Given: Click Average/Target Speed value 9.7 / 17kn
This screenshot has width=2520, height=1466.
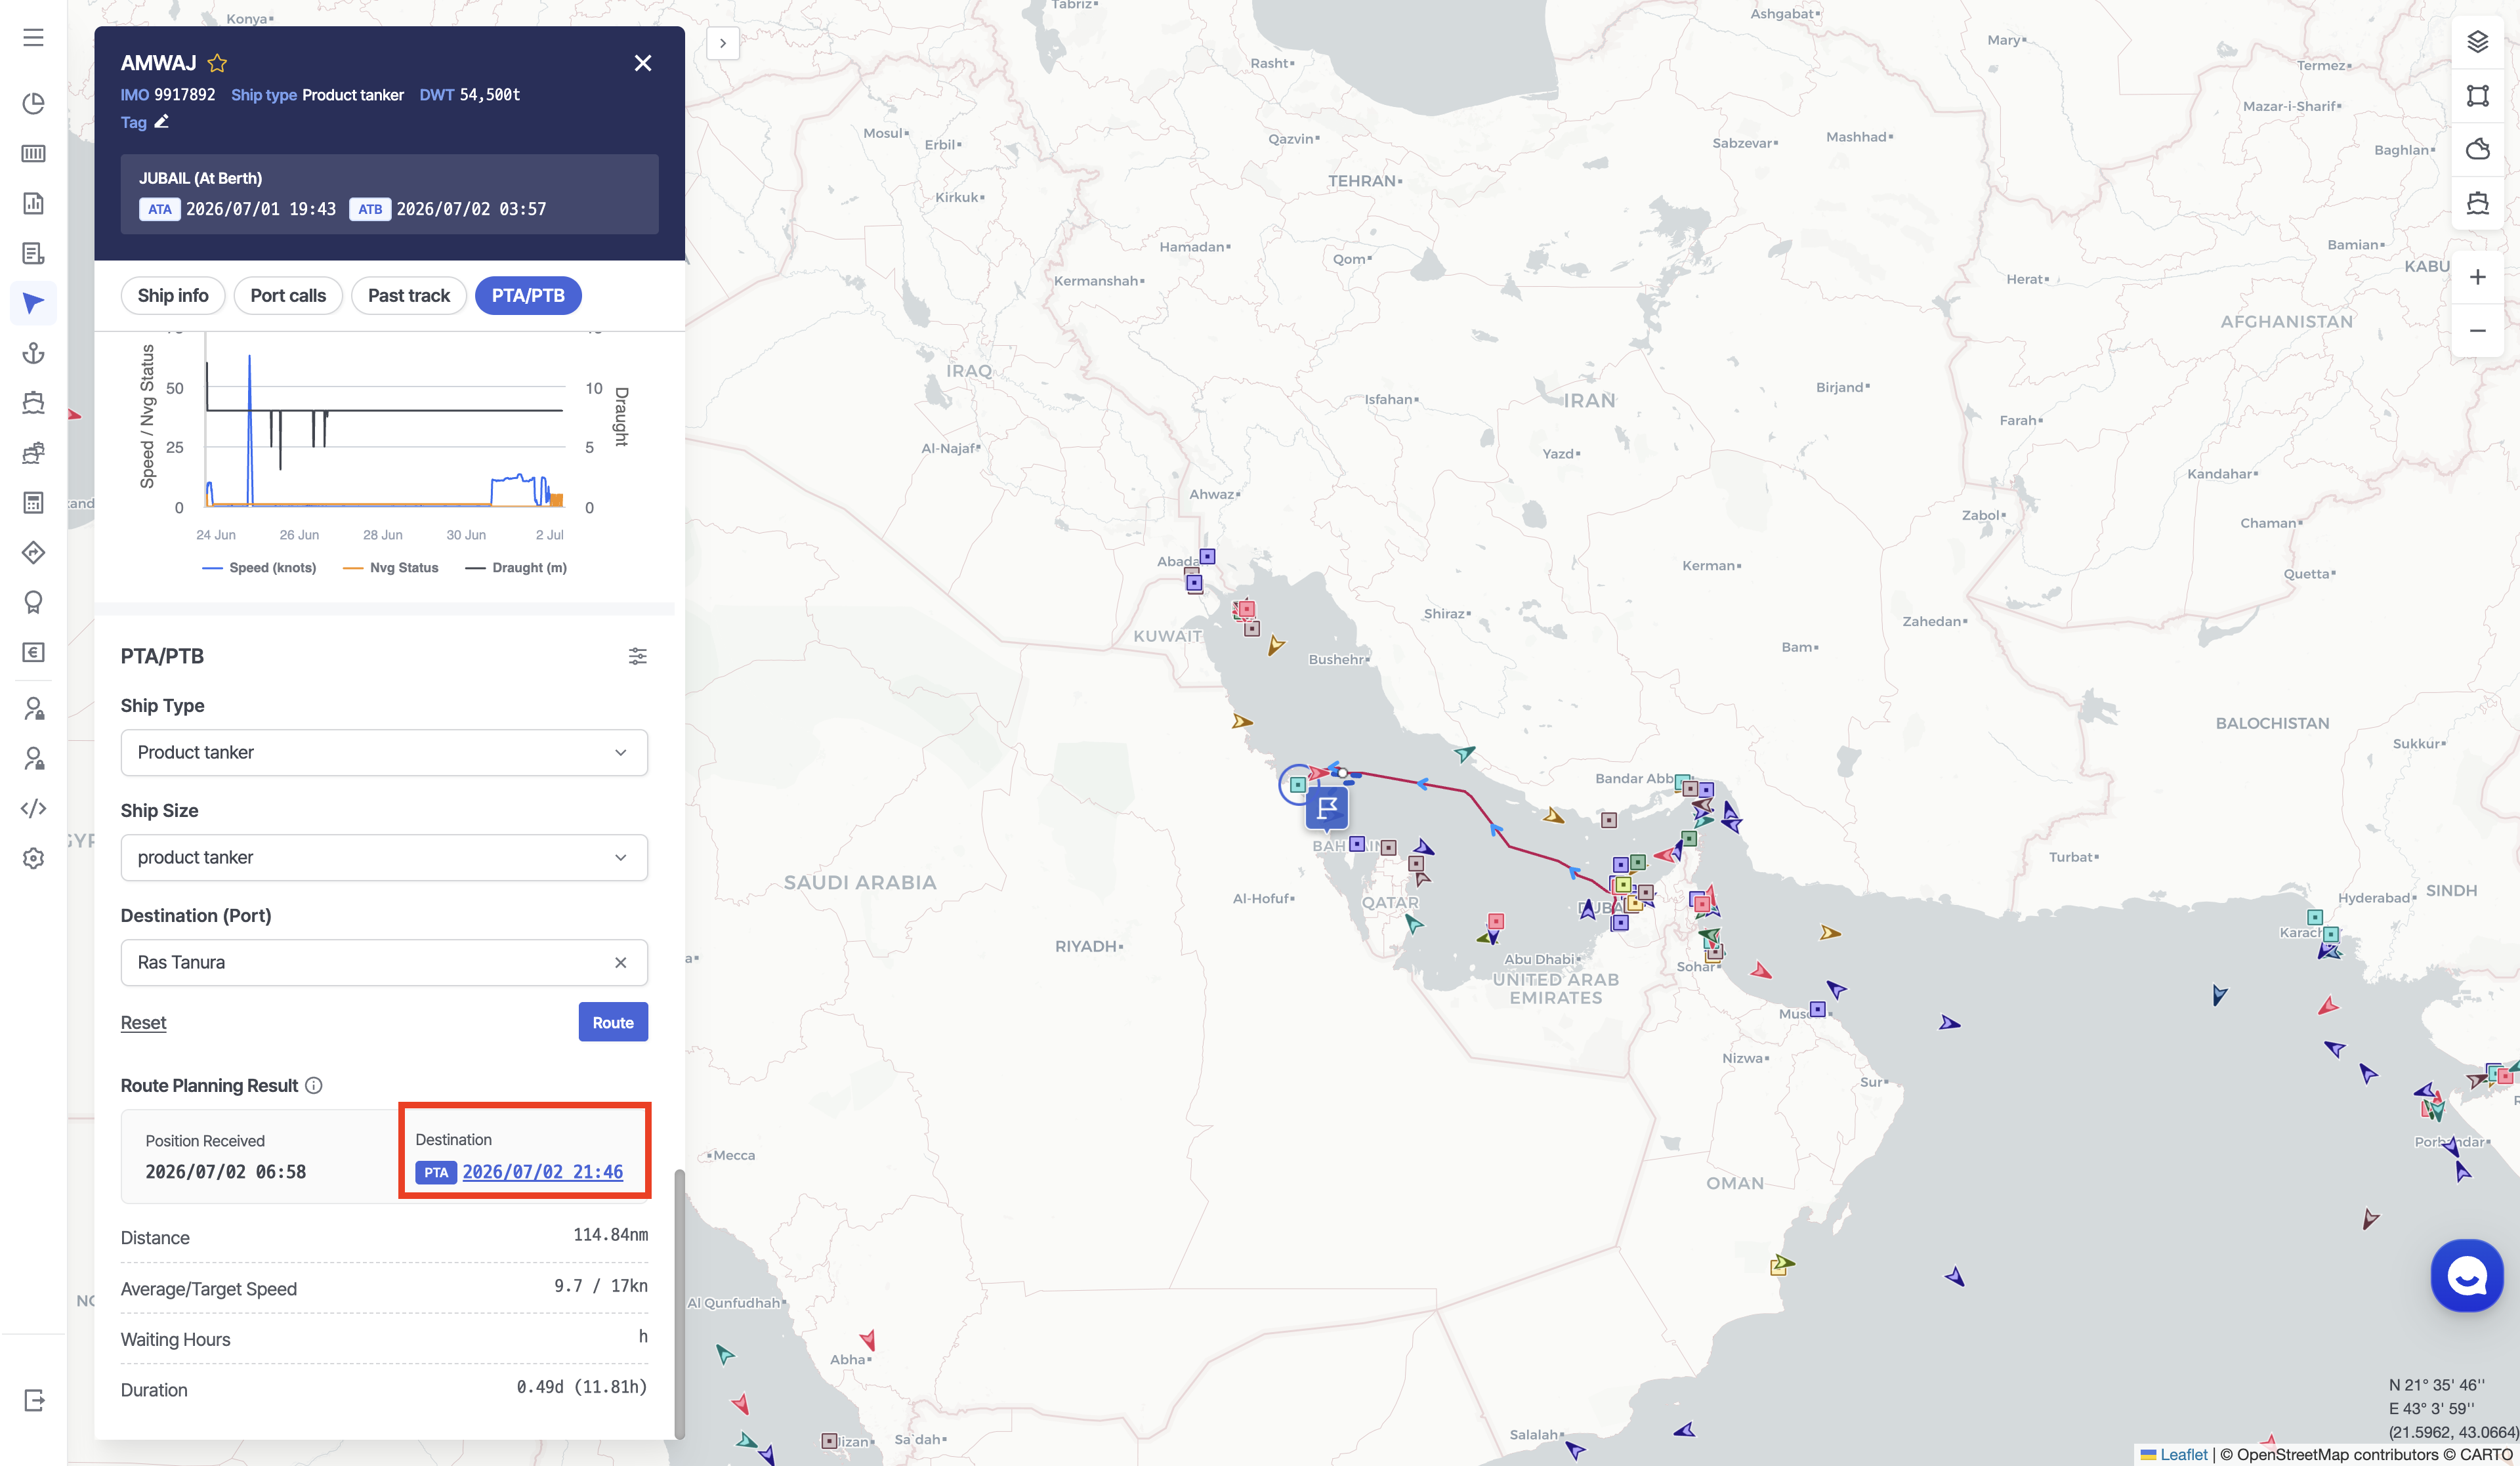Looking at the screenshot, I should tap(601, 1286).
